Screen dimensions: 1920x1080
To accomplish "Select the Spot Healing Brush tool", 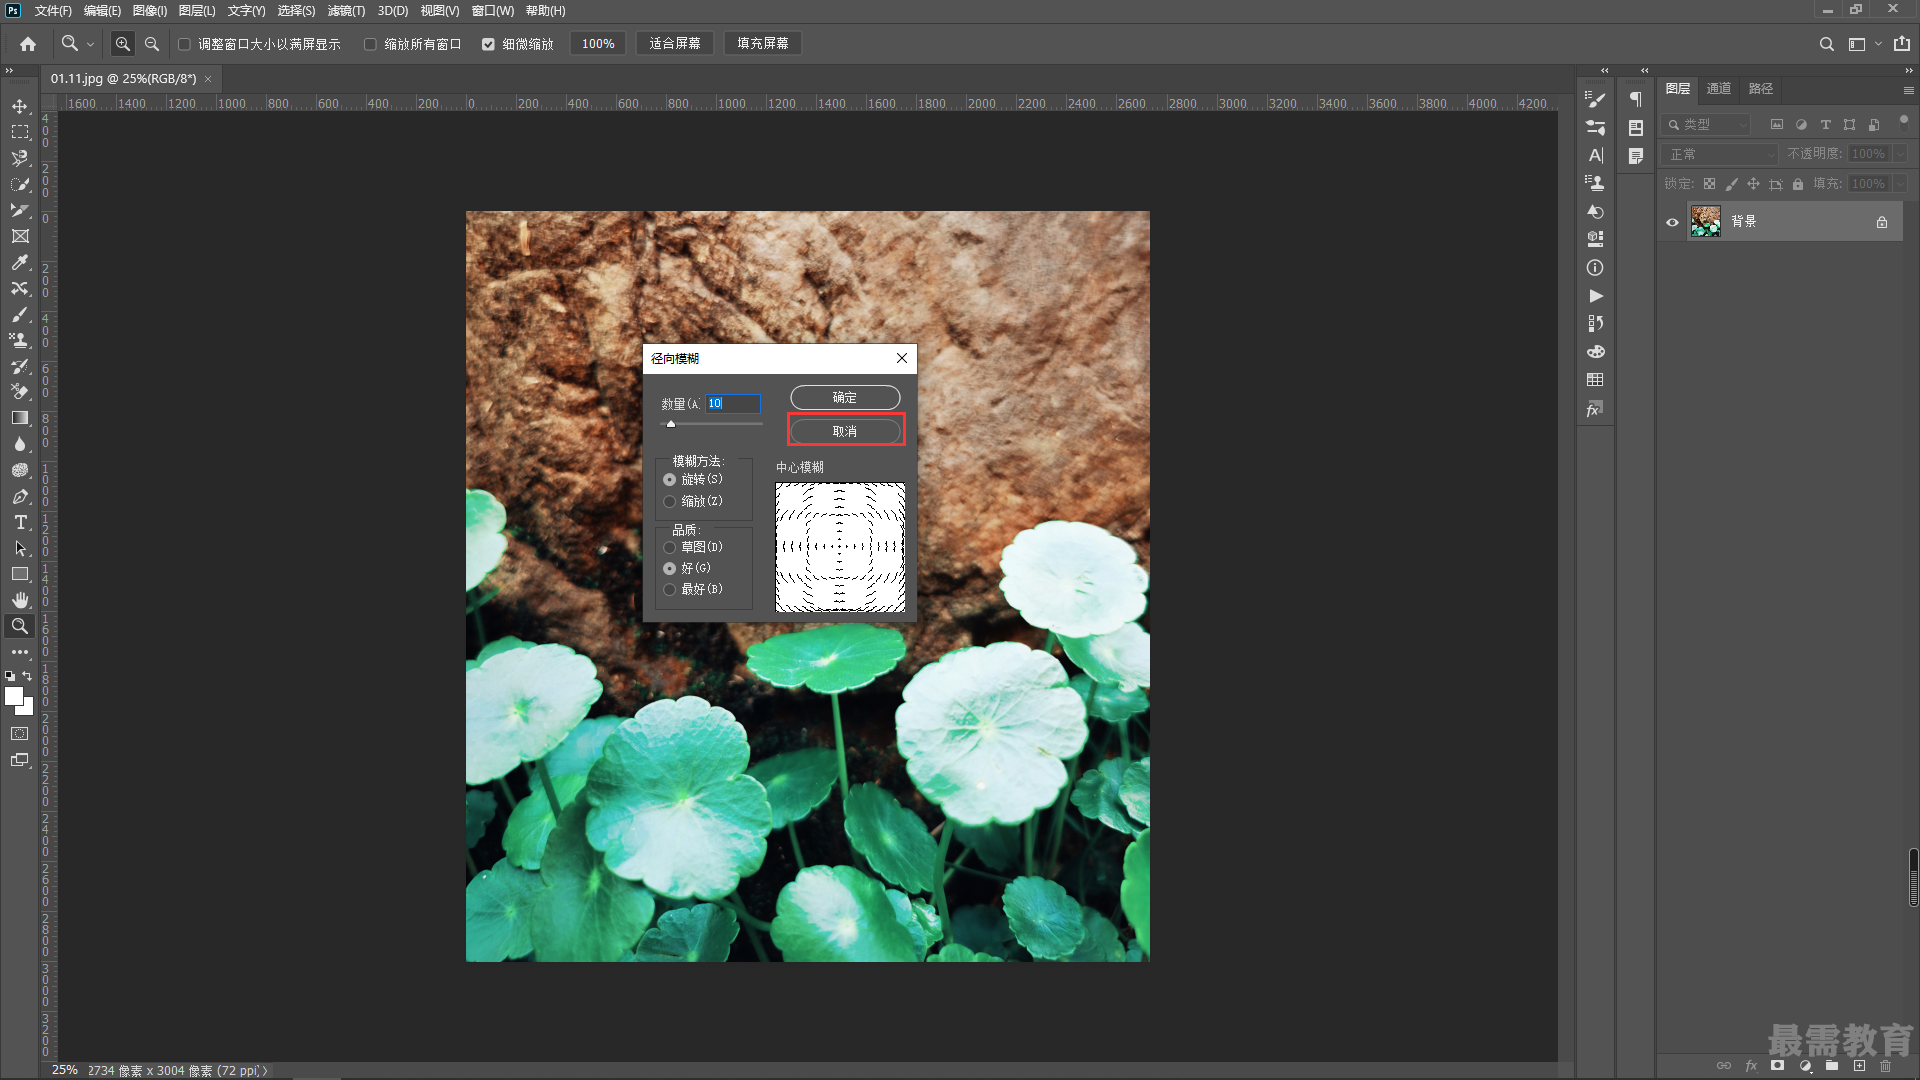I will click(x=20, y=288).
